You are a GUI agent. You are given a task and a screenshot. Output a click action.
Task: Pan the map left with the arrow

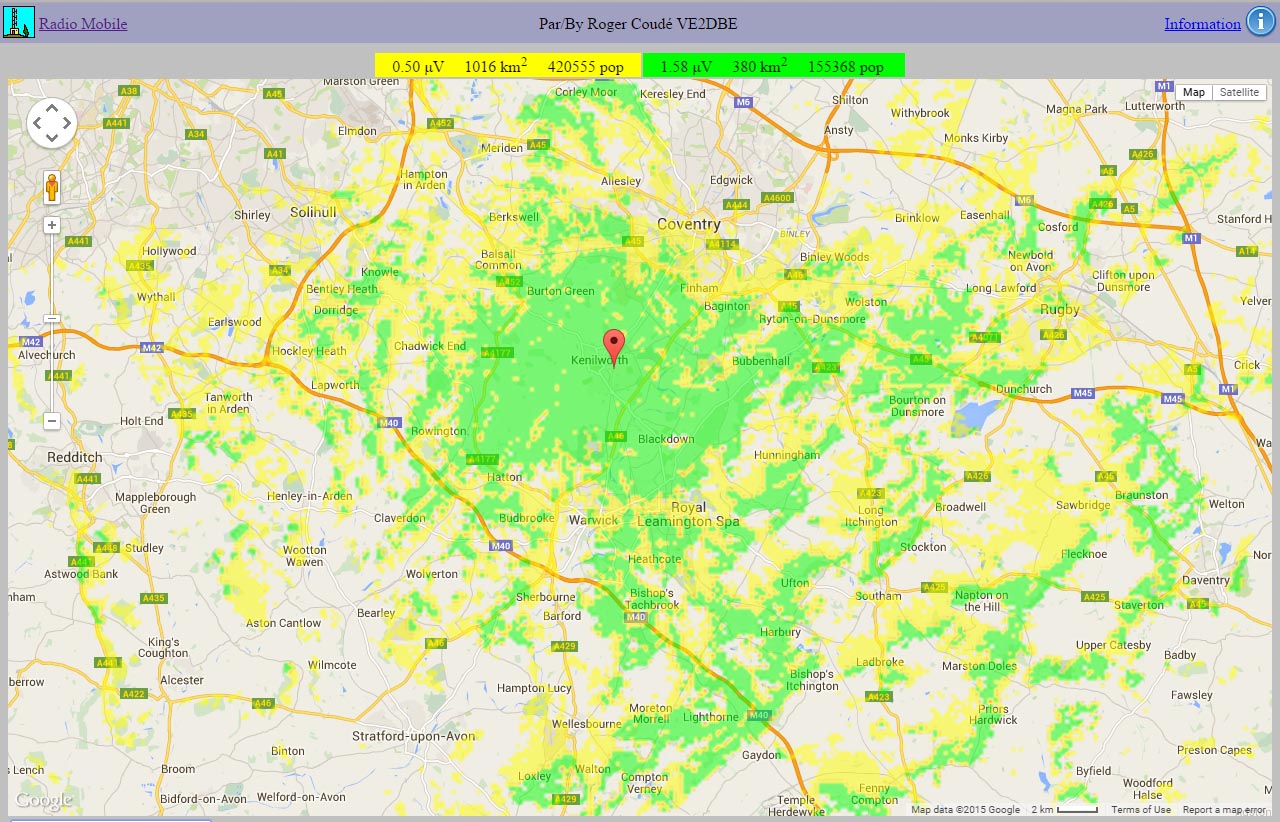point(37,124)
